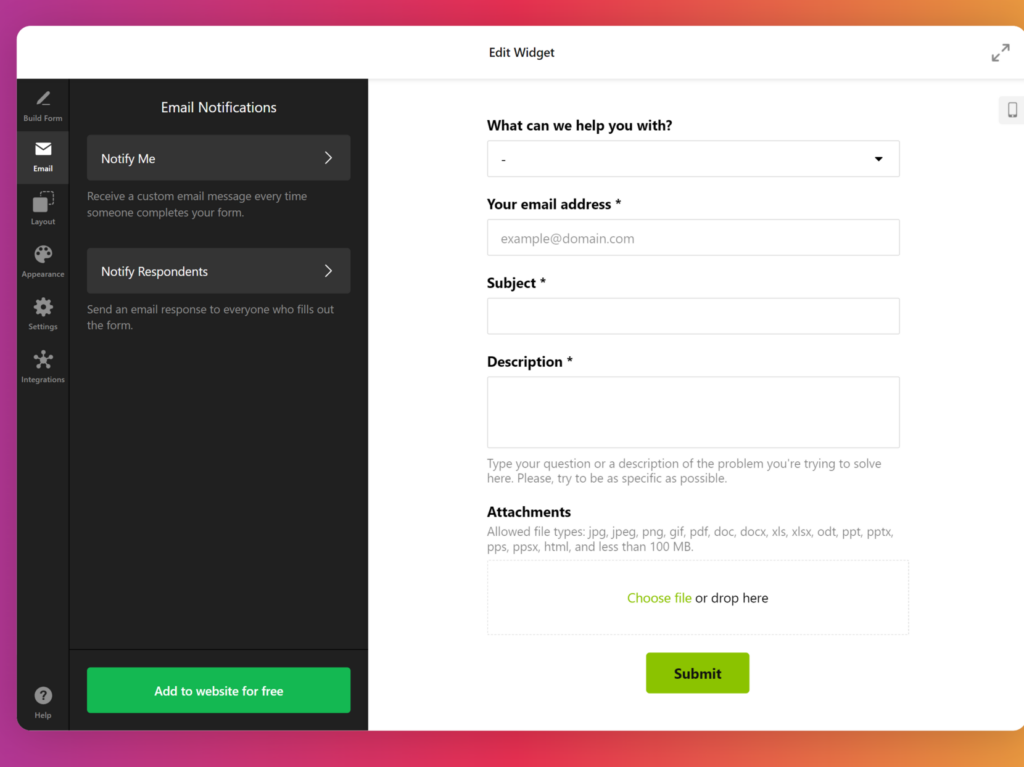Expand the Notify Me settings
Screen dimensions: 1024x767
pos(218,158)
